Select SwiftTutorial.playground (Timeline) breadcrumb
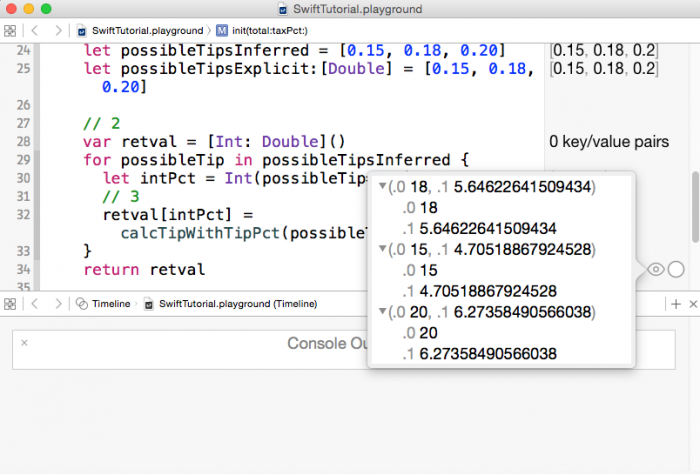The height and width of the screenshot is (474, 700). pyautogui.click(x=237, y=303)
